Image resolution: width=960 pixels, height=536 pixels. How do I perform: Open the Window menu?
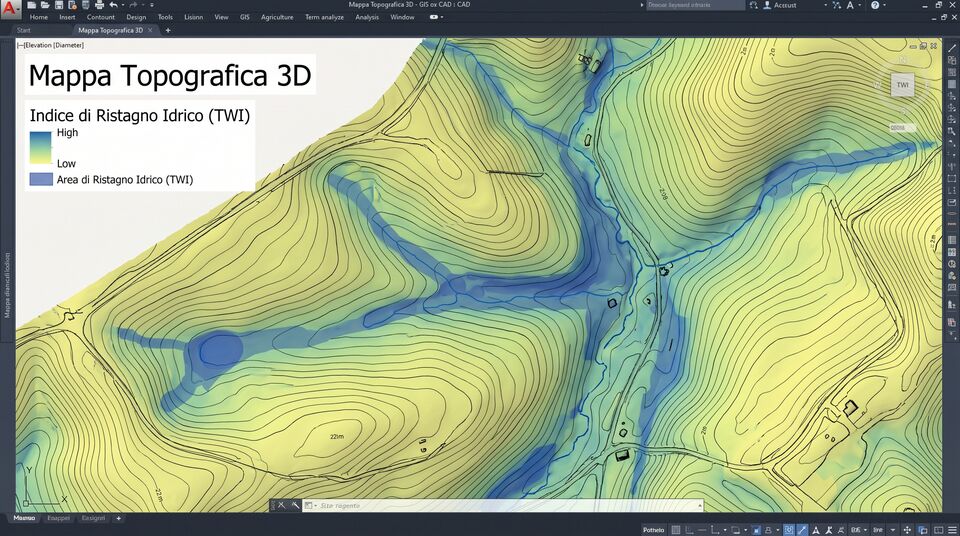(402, 17)
